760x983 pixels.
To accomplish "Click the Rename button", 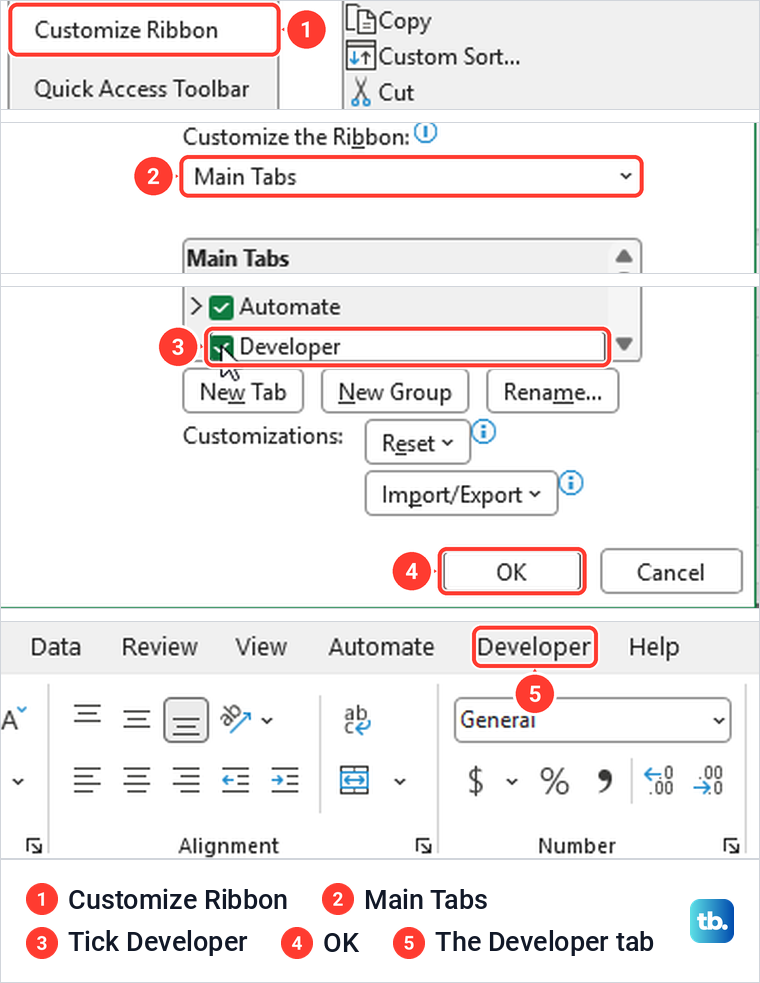I will tap(552, 391).
